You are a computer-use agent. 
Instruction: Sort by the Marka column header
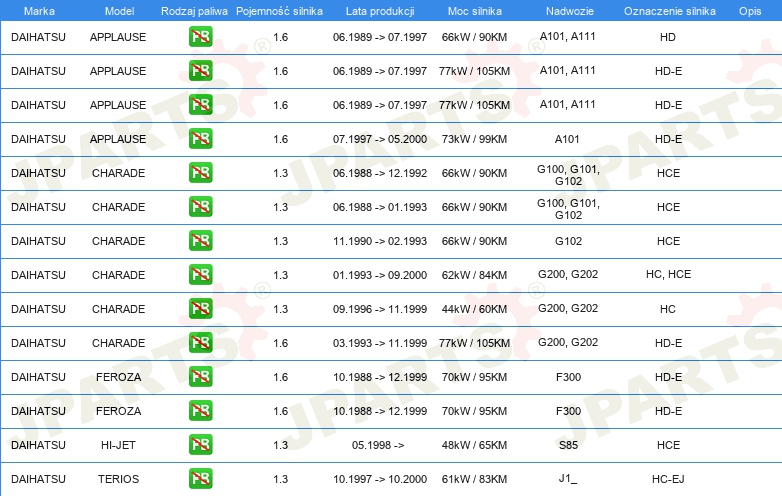tap(39, 10)
